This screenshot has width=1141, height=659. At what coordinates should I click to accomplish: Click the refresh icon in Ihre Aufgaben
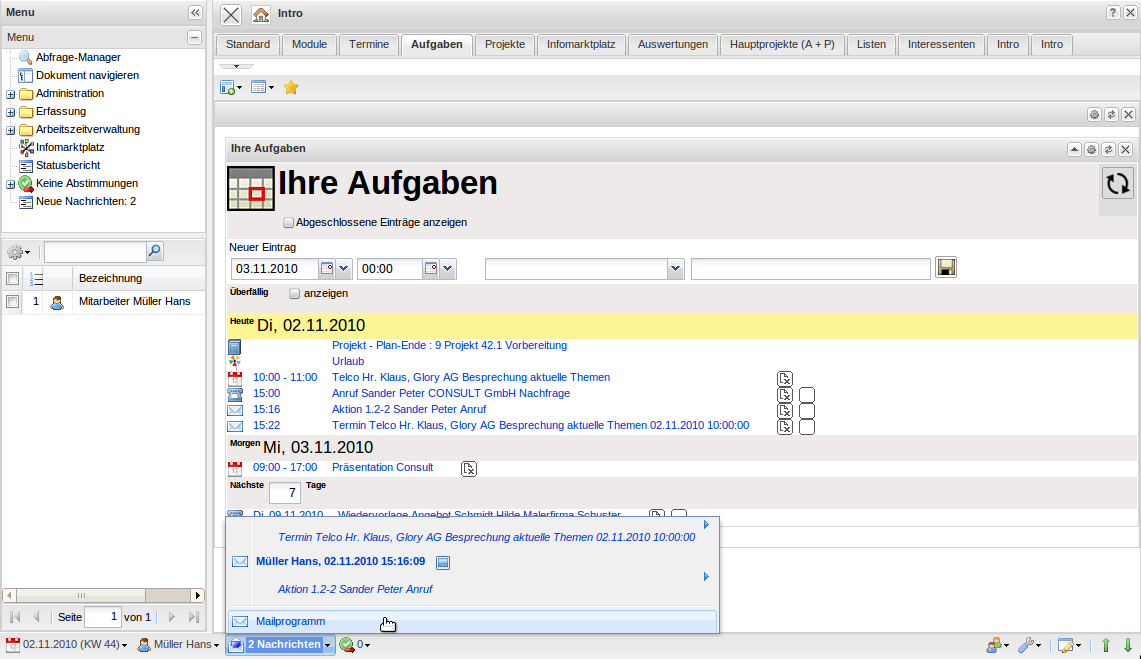[x=1117, y=183]
